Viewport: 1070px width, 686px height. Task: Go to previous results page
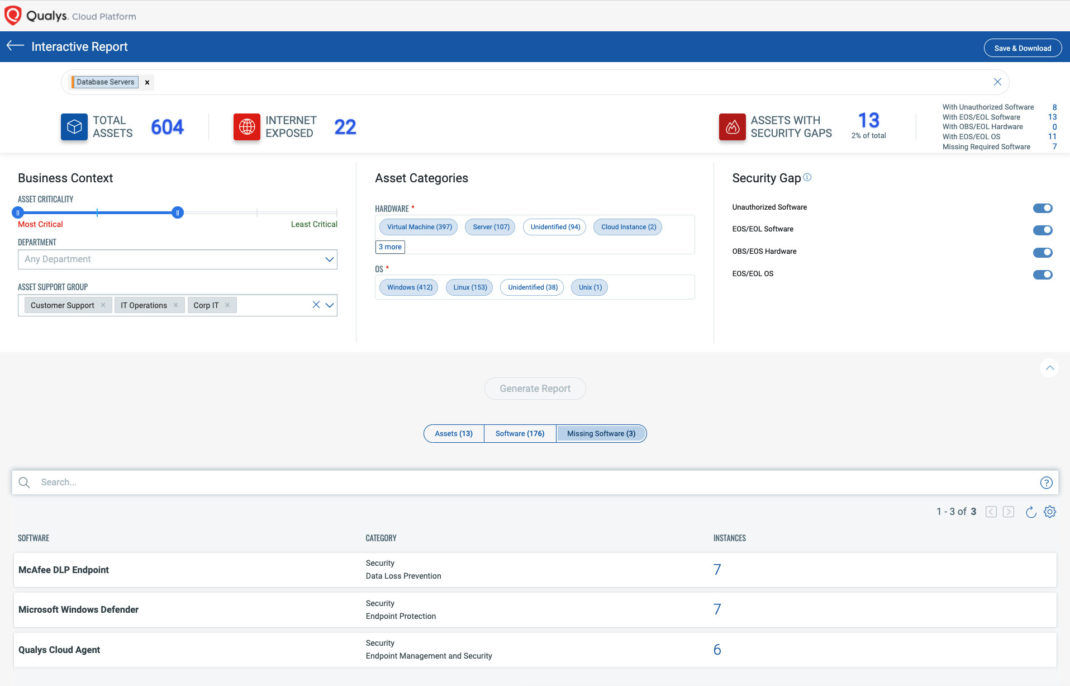tap(991, 512)
